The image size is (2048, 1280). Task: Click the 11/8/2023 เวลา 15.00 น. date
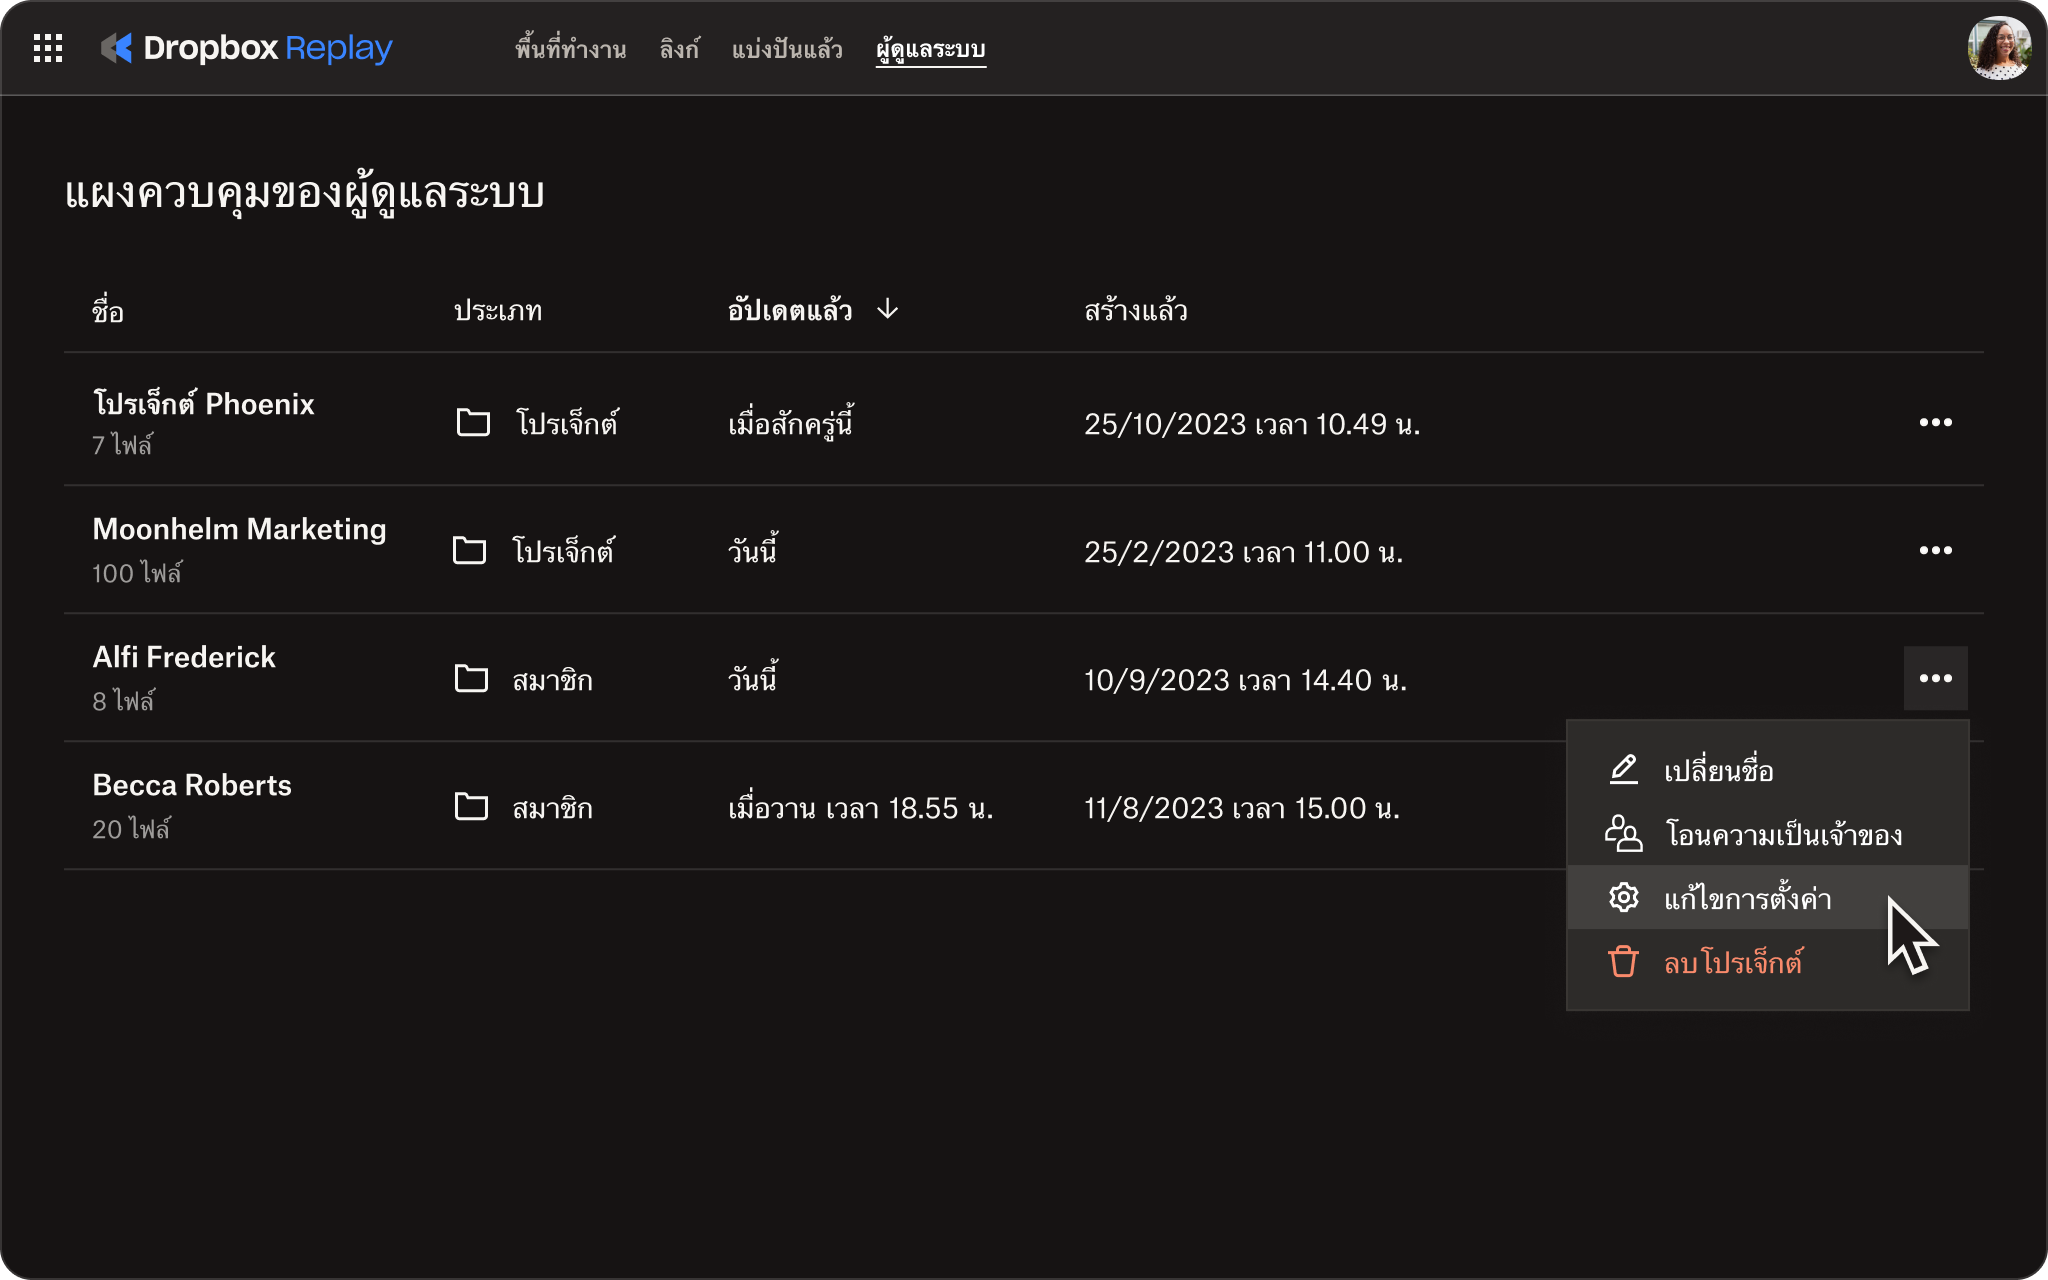pos(1242,808)
